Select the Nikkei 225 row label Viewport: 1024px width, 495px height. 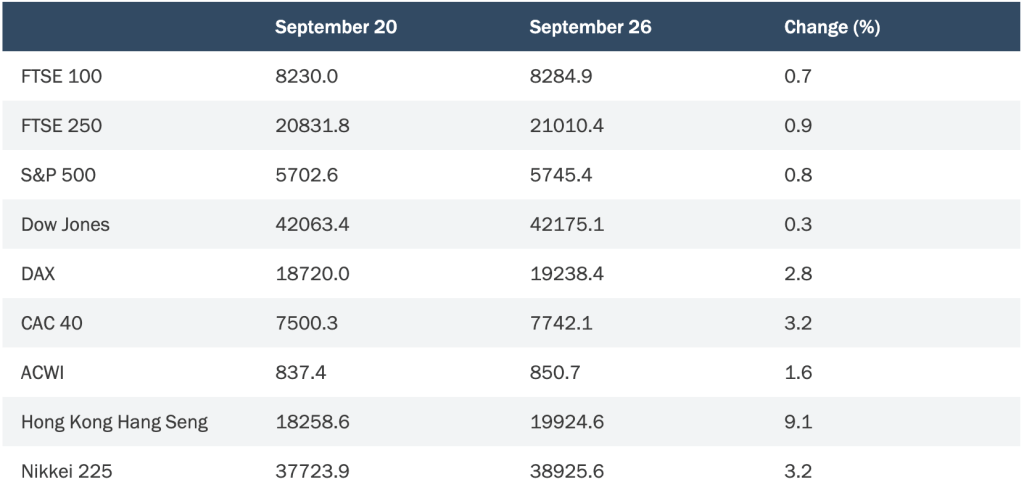(x=67, y=471)
